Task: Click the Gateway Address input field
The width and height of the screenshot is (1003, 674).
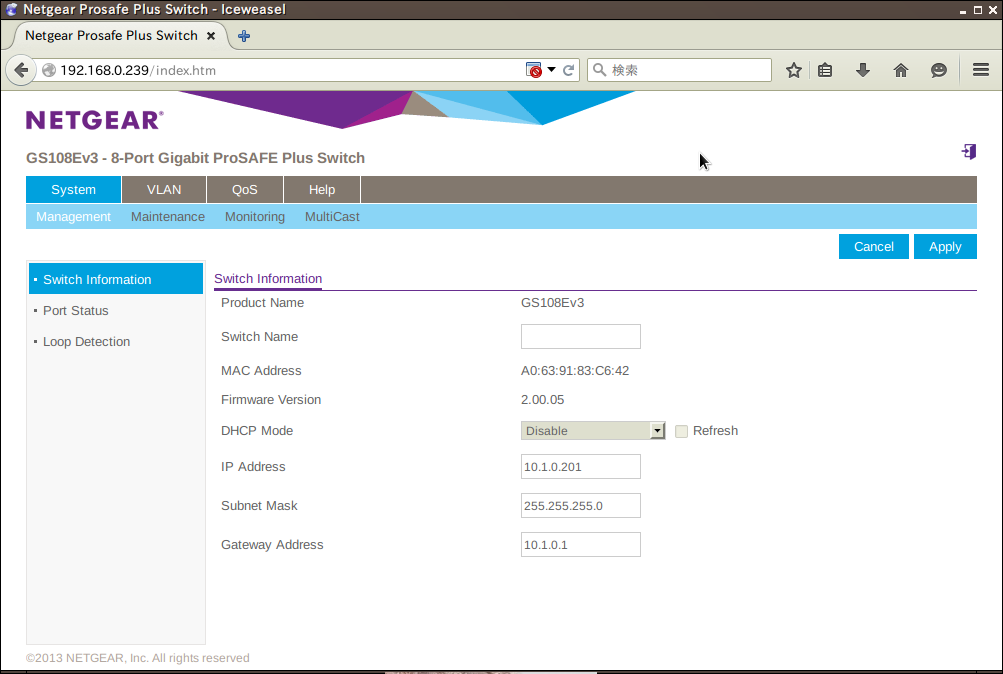Action: point(581,545)
